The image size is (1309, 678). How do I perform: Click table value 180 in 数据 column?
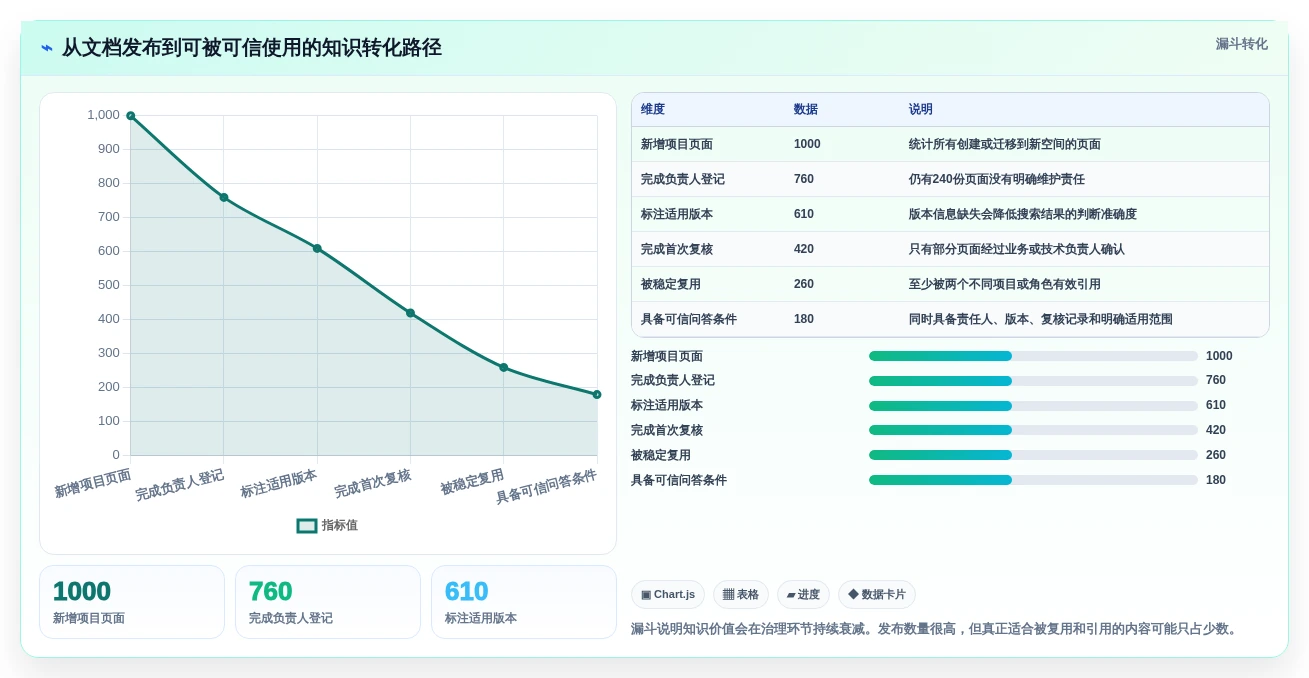[804, 319]
